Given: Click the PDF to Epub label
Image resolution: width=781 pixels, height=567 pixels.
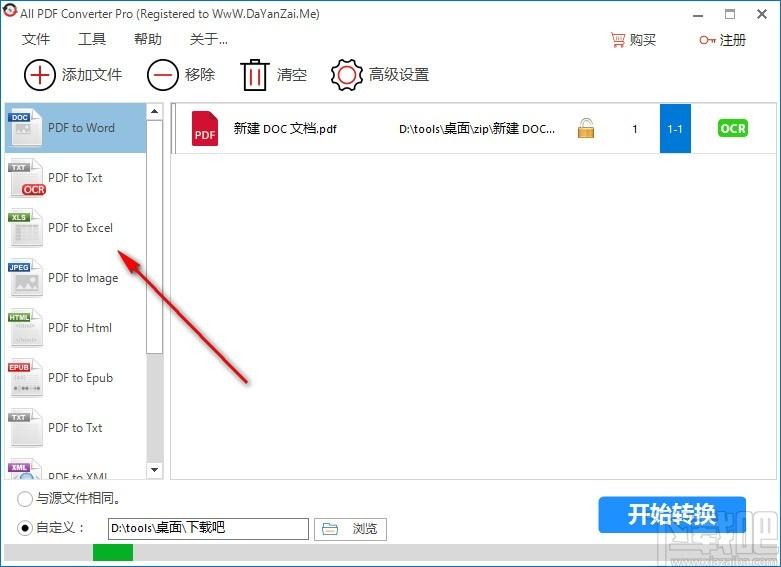Looking at the screenshot, I should tap(80, 378).
